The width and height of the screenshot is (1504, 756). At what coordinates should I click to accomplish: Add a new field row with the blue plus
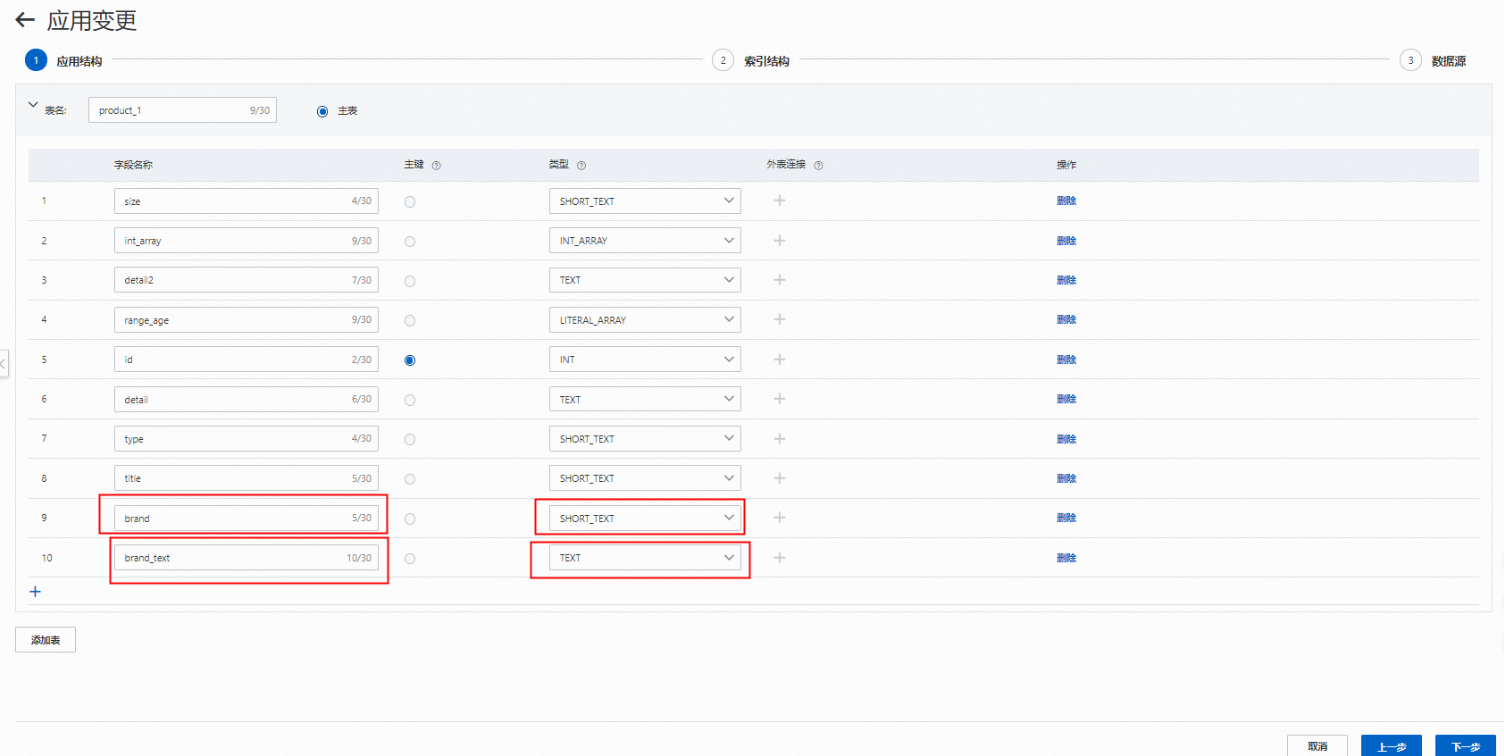tap(35, 592)
